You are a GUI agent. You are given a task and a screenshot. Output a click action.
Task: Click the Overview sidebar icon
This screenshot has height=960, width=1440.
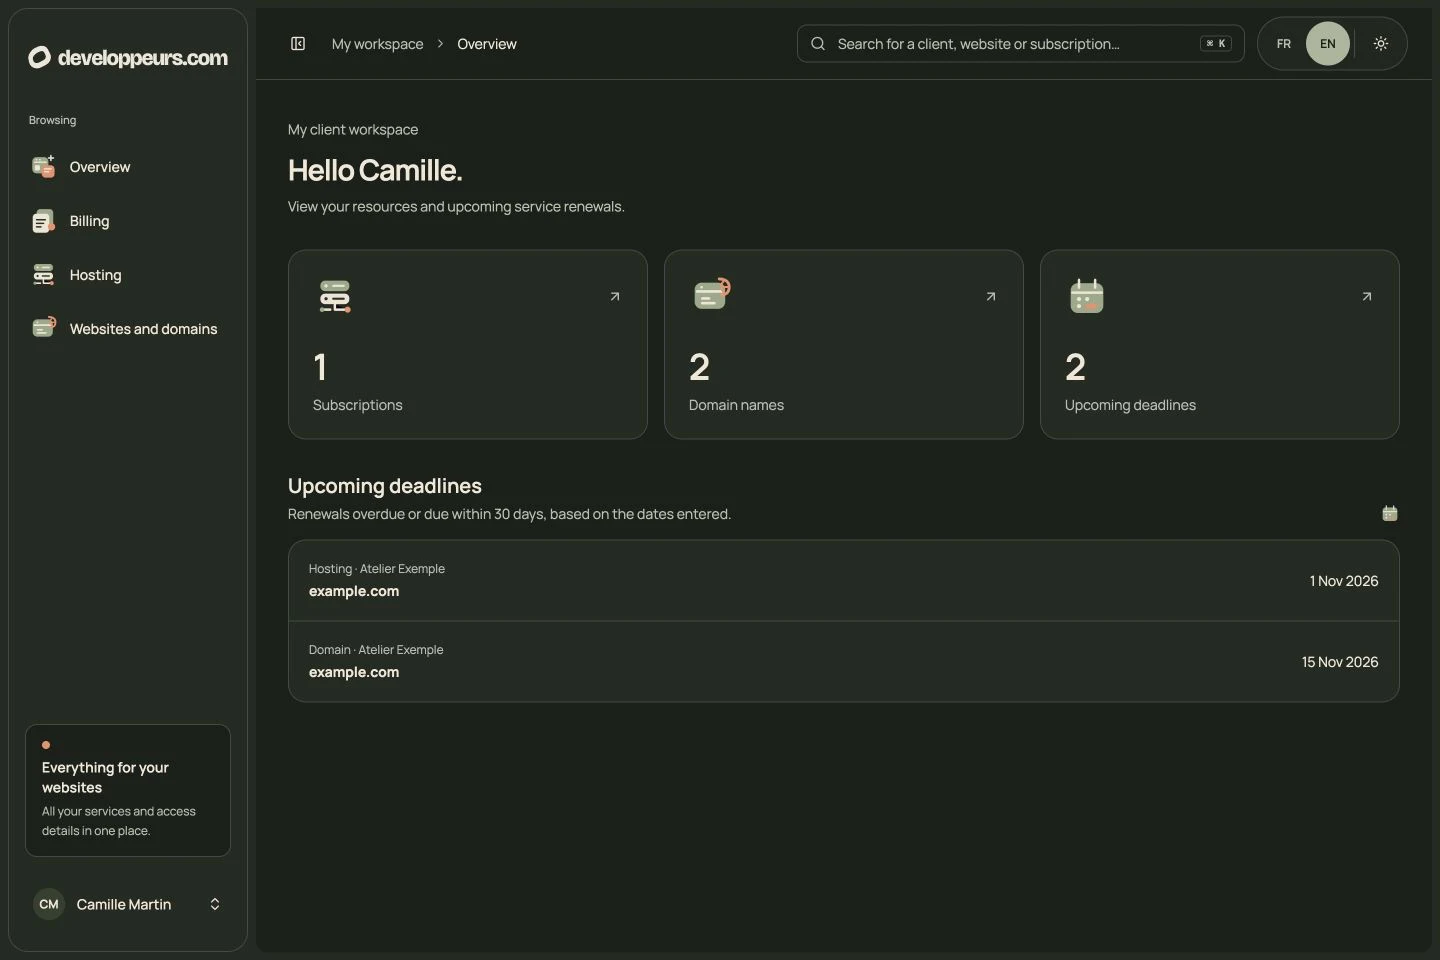[x=43, y=167]
